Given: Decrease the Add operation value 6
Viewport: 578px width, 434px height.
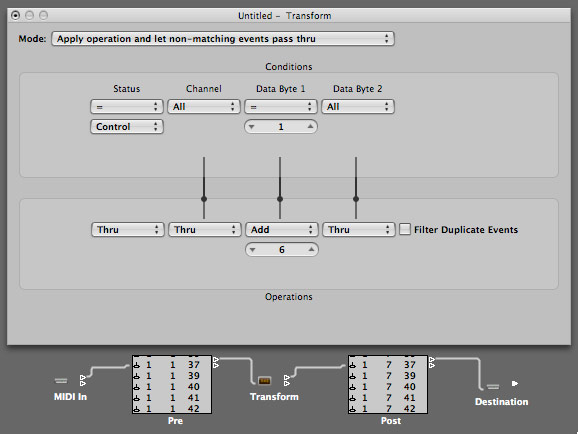Looking at the screenshot, I should tap(253, 250).
